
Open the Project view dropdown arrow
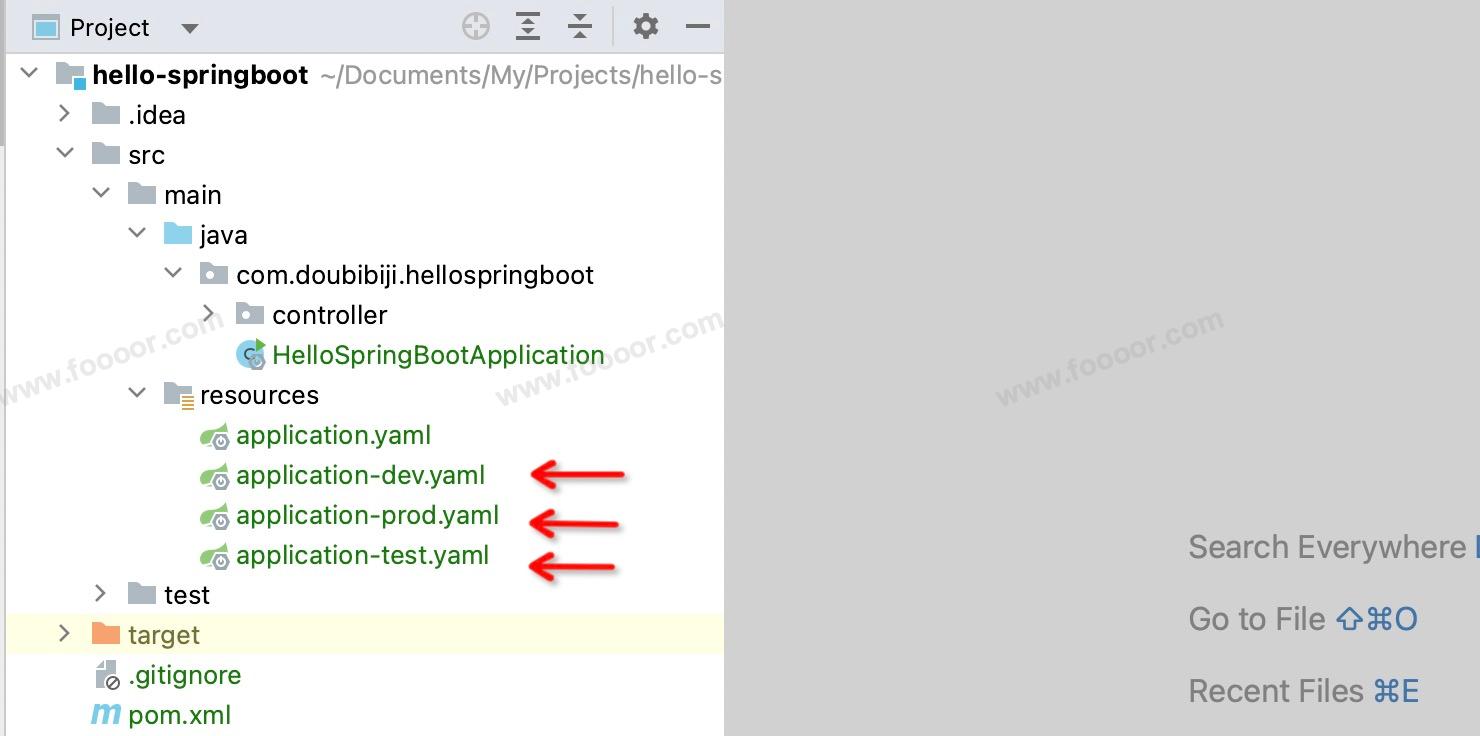click(x=190, y=29)
